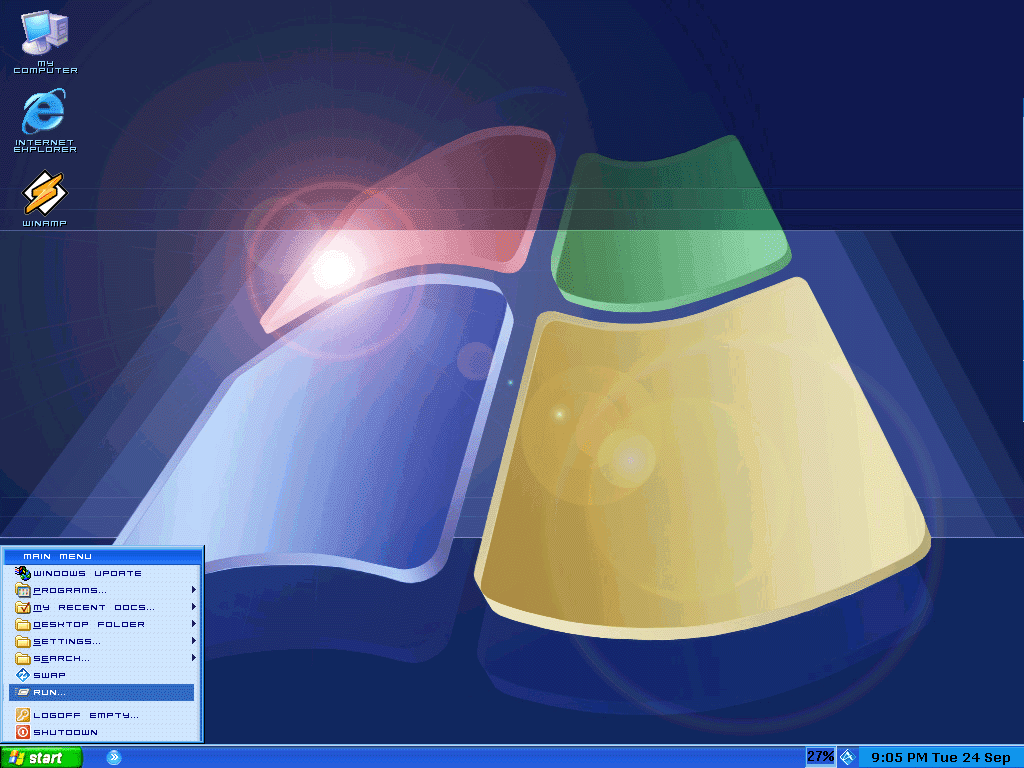Click the Swap diamond icon
Image resolution: width=1024 pixels, height=768 pixels.
[x=23, y=675]
